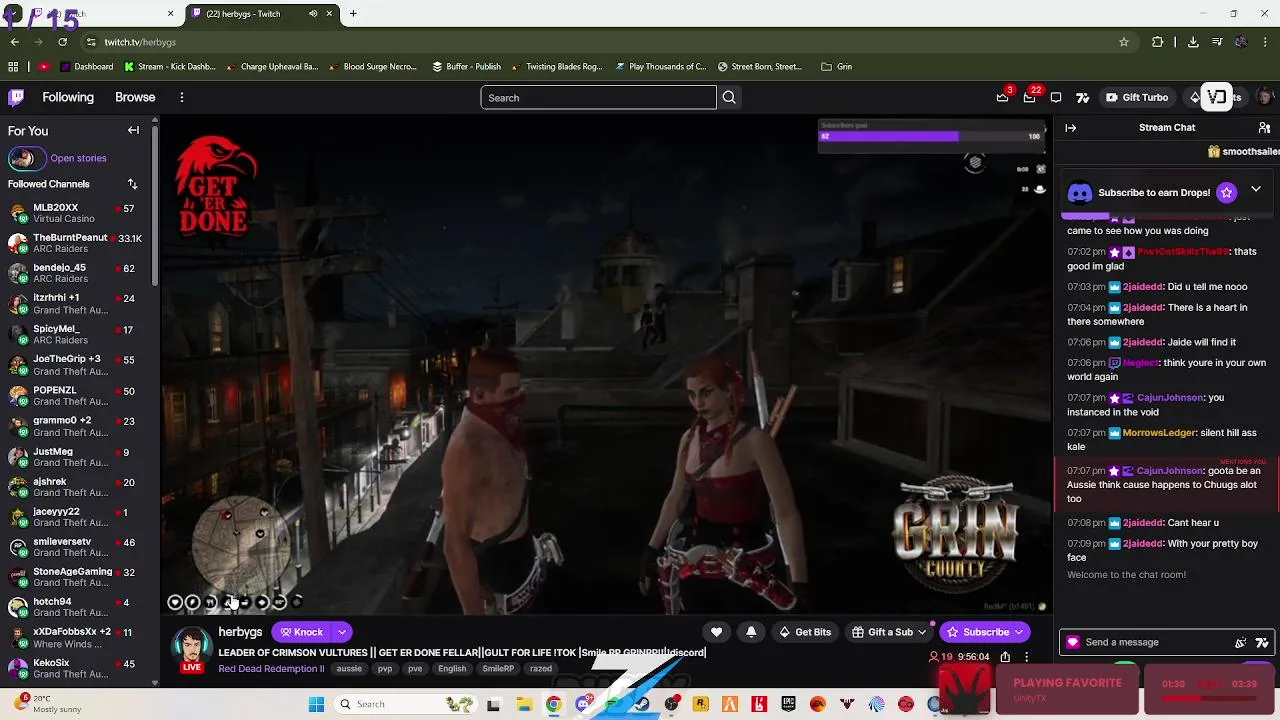Click the sidebar vertical scrollbar
The width and height of the screenshot is (1280, 720).
155,205
